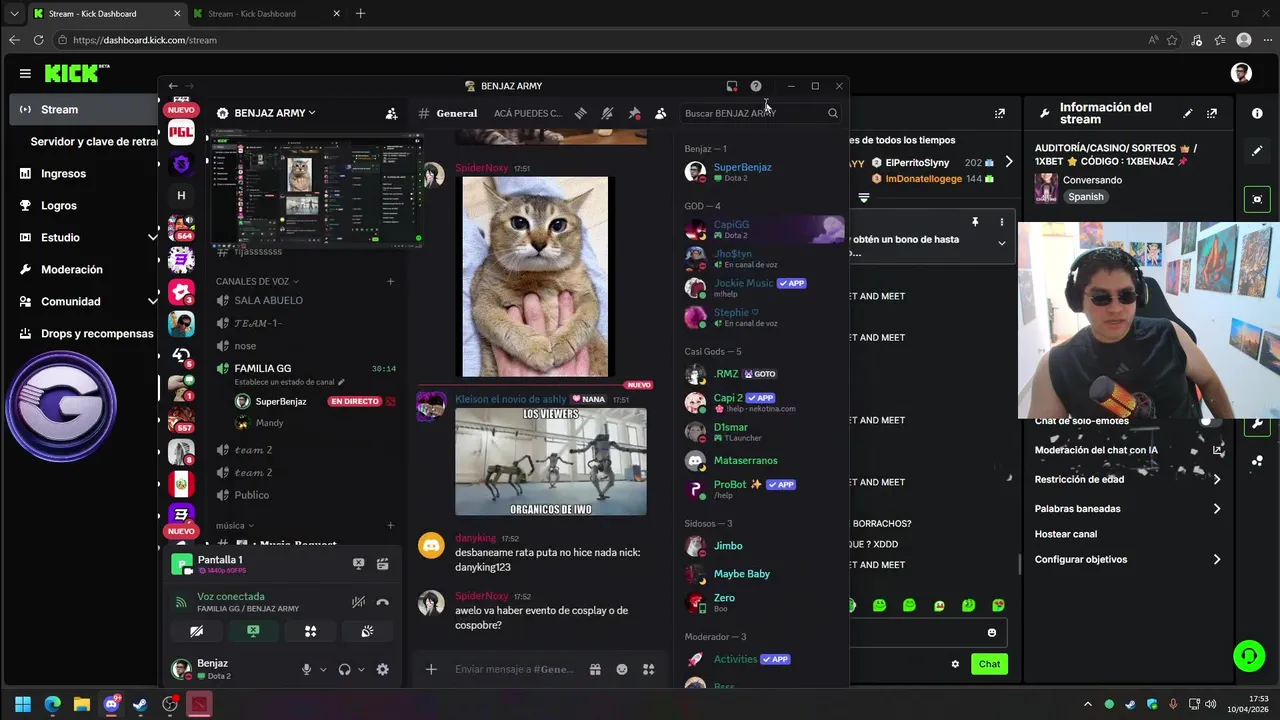This screenshot has width=1280, height=720.
Task: Pop out Información del stream panel
Action: [1211, 113]
